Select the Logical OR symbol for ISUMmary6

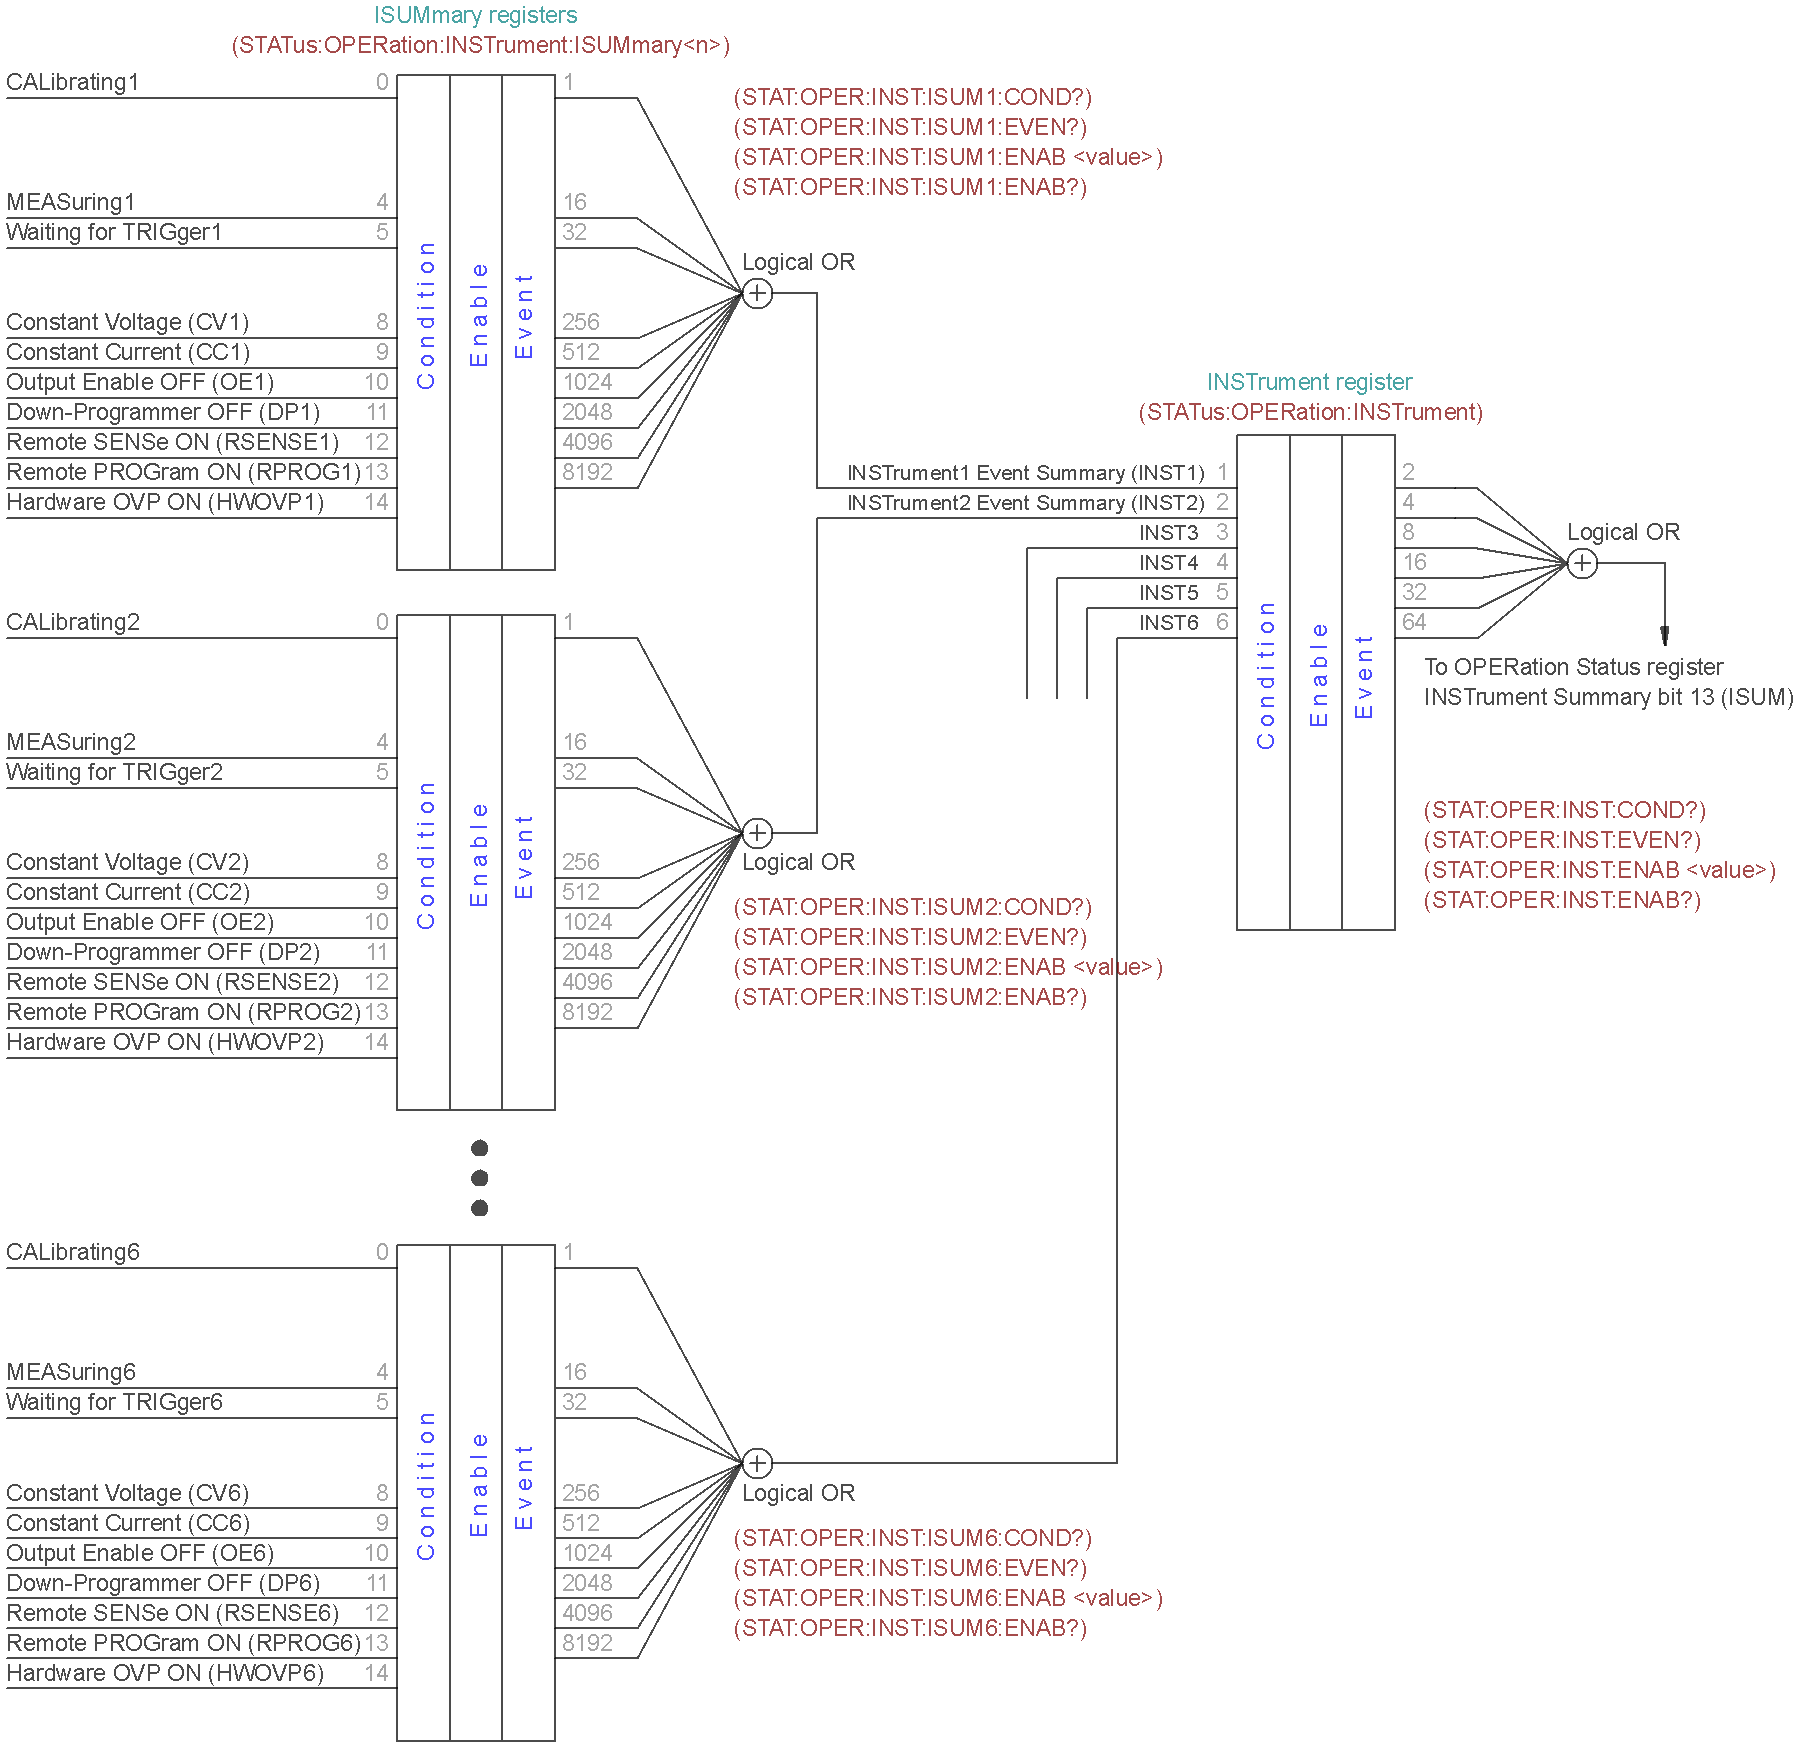point(757,1464)
